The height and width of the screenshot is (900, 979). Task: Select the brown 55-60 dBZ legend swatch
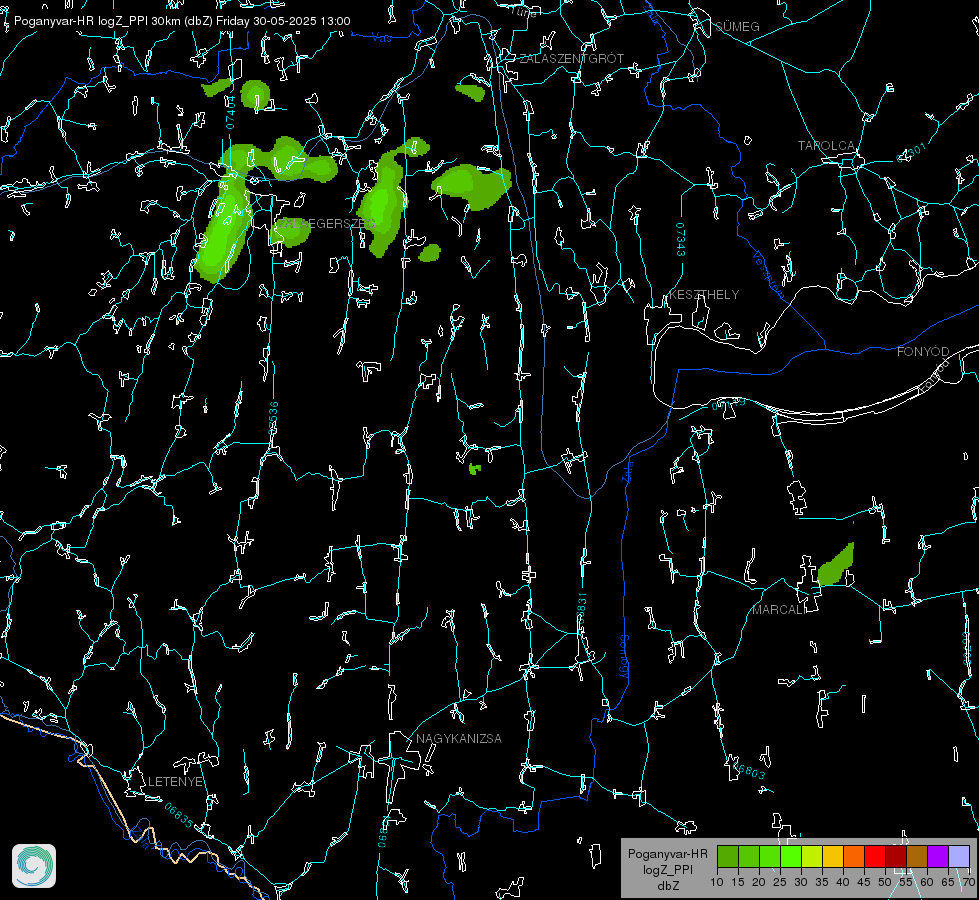pyautogui.click(x=917, y=856)
